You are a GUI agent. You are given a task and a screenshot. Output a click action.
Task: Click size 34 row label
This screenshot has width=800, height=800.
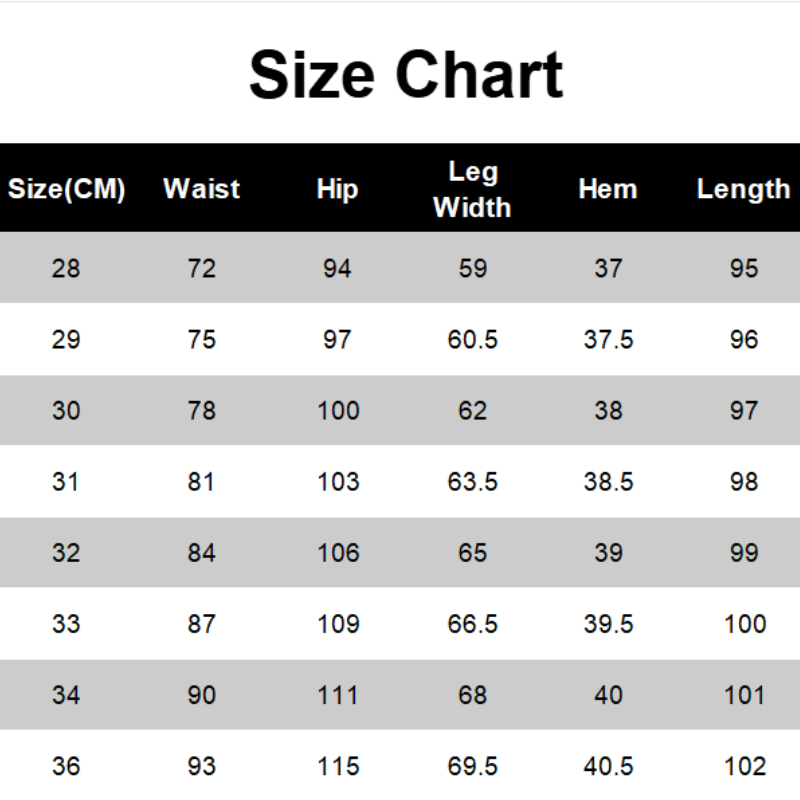coord(66,695)
